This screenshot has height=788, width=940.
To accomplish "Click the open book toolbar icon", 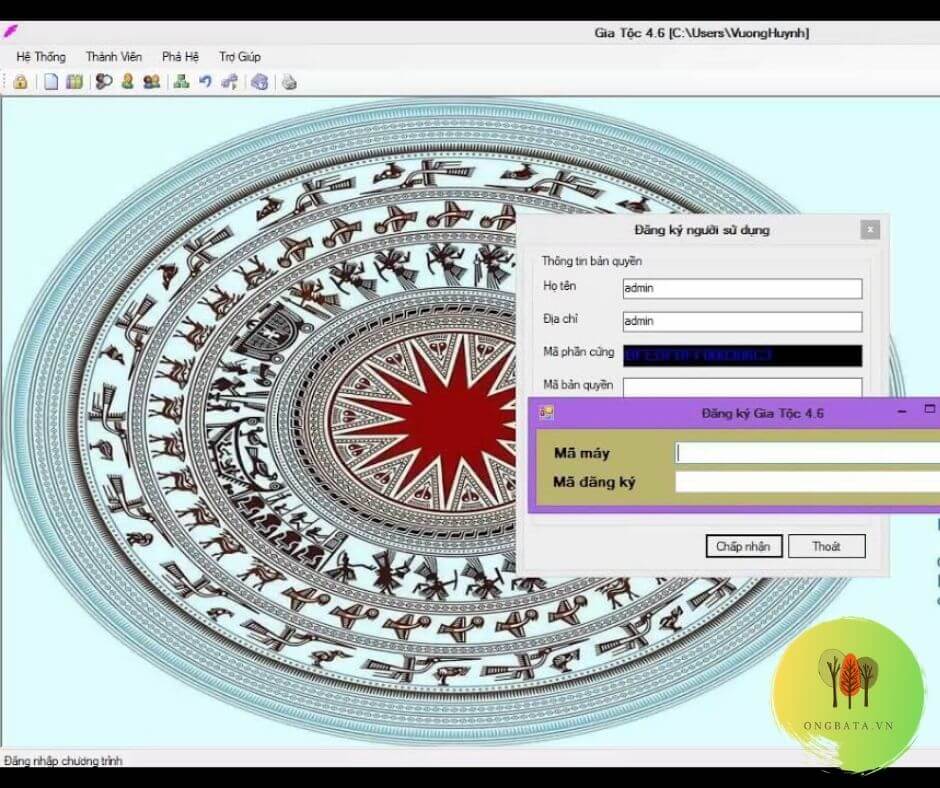I will (x=74, y=82).
